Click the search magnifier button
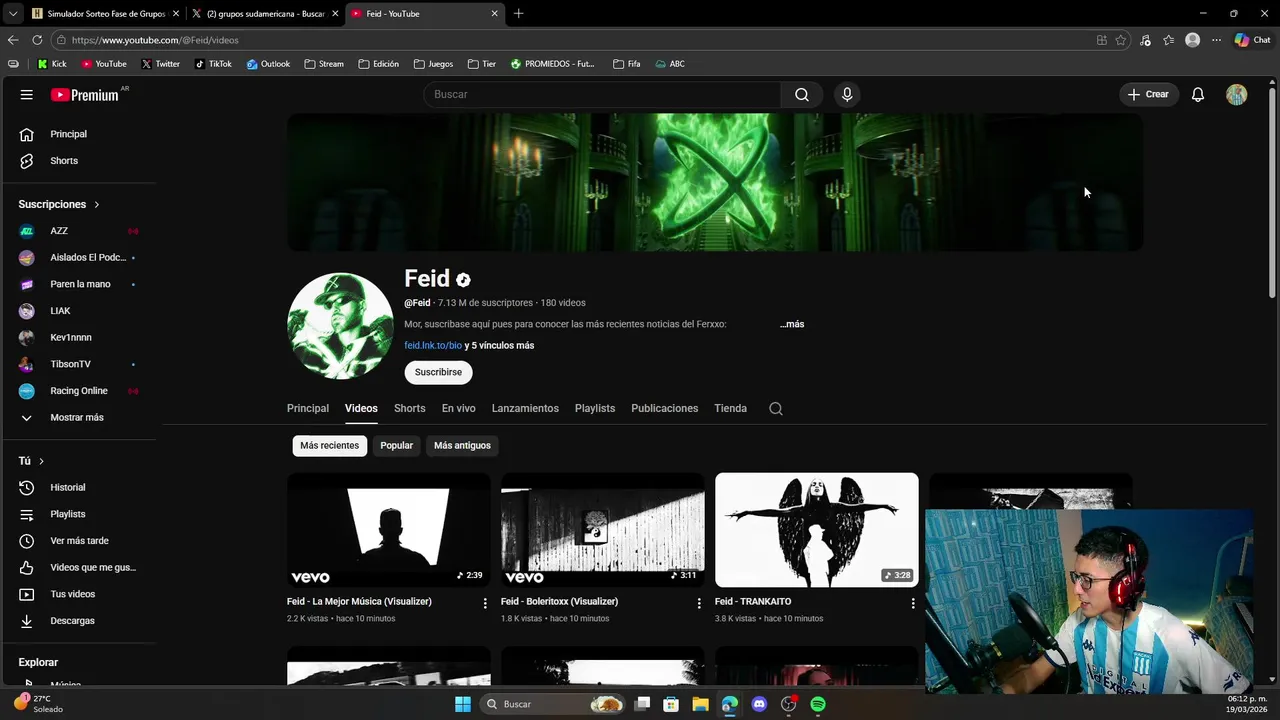This screenshot has width=1280, height=720. (802, 94)
